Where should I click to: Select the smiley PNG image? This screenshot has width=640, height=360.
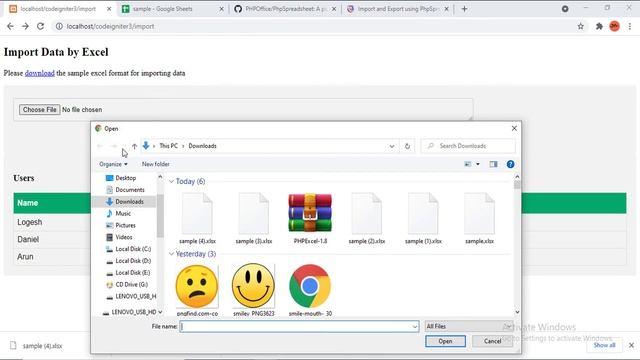point(253,290)
